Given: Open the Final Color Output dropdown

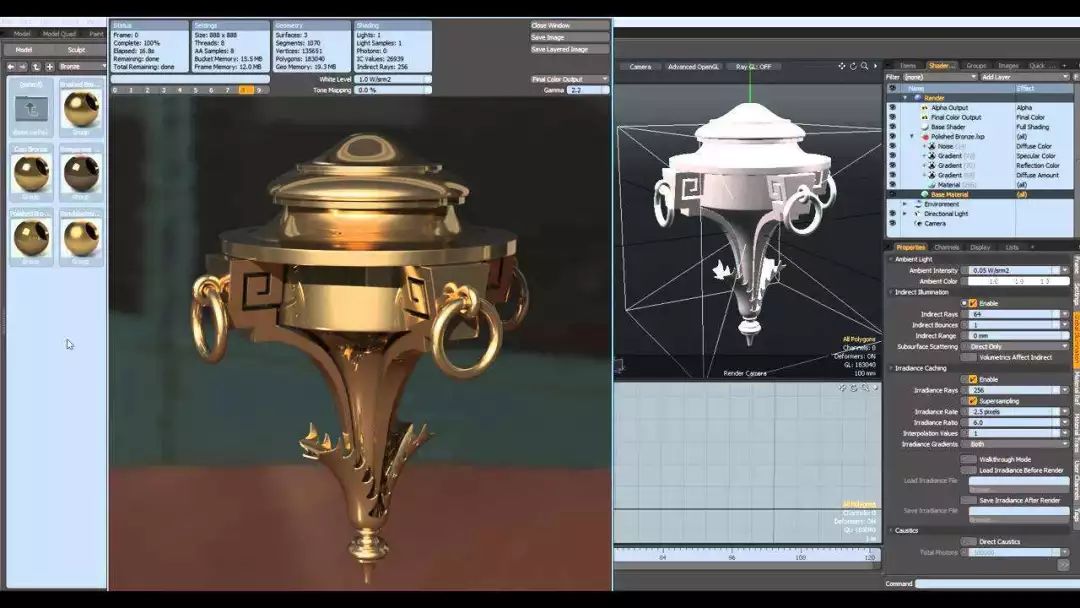Looking at the screenshot, I should pos(569,78).
